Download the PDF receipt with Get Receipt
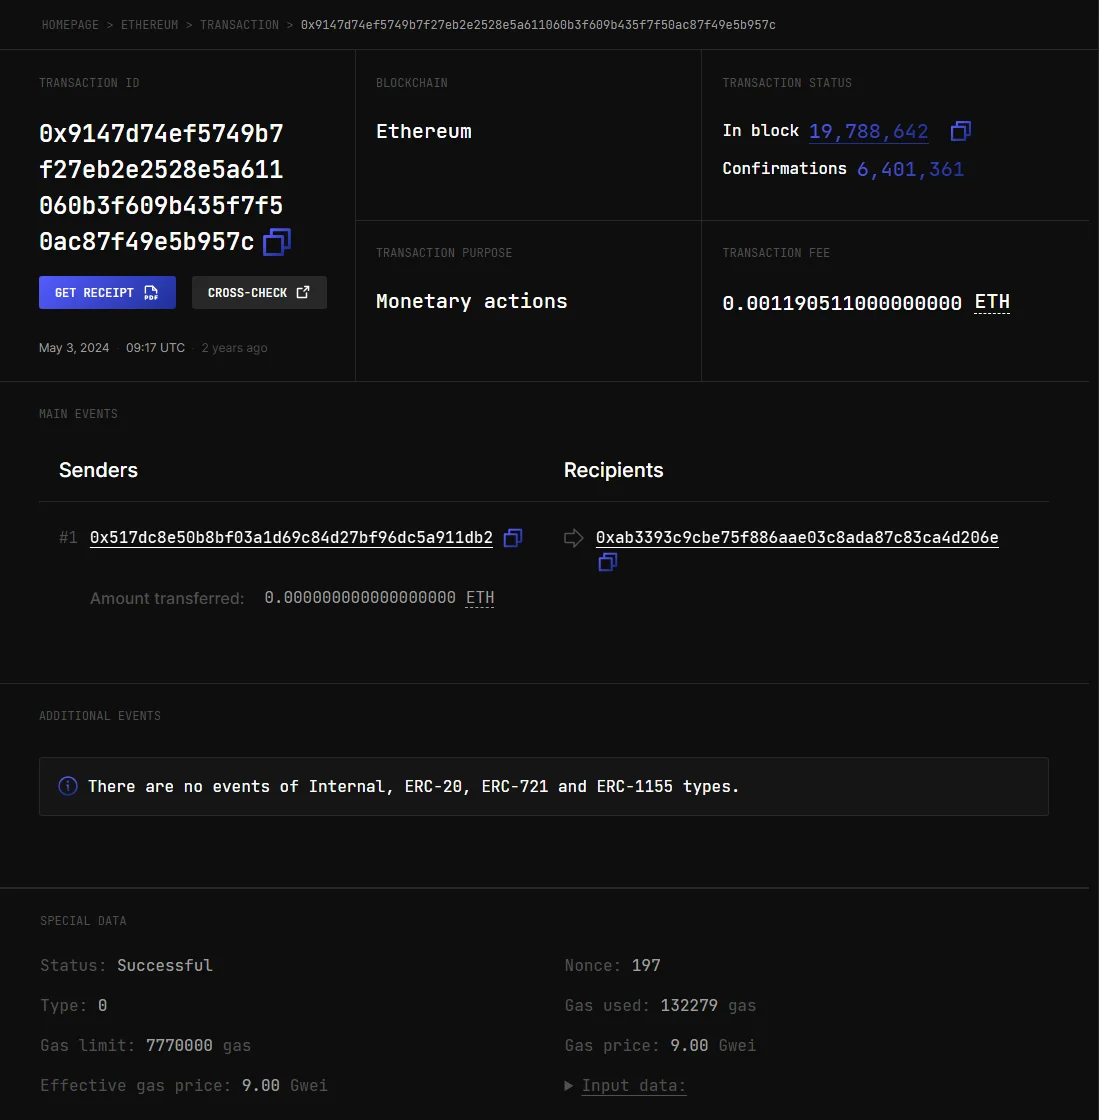This screenshot has height=1120, width=1099. (x=107, y=293)
